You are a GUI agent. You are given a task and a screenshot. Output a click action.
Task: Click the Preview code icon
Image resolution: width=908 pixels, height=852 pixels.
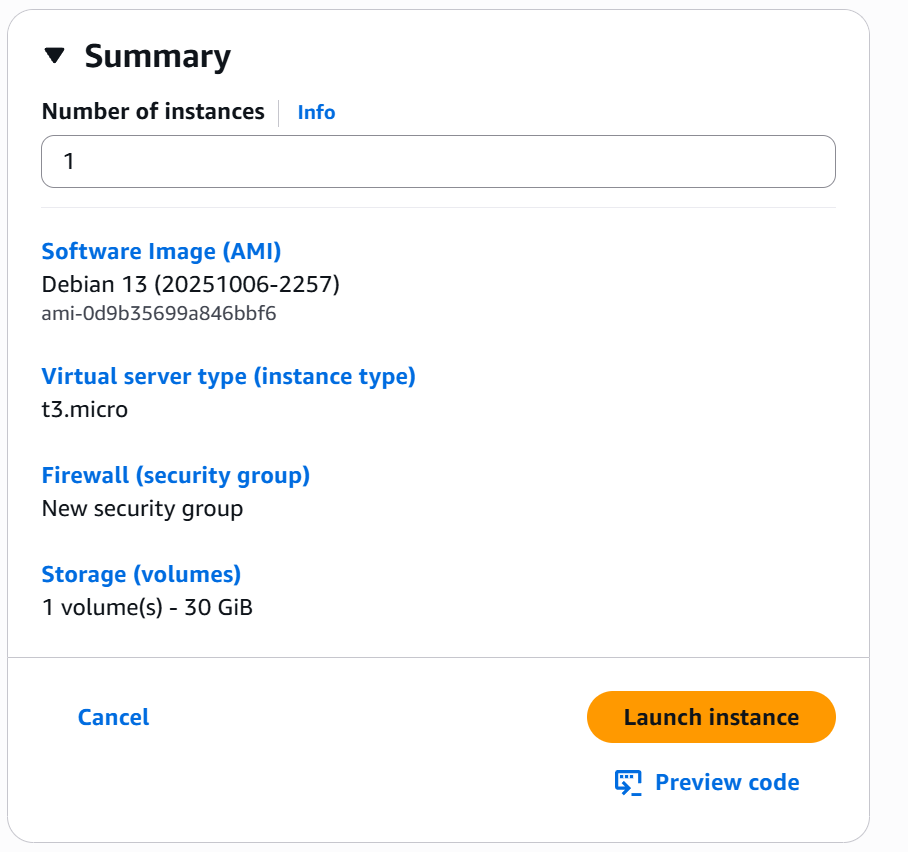point(628,781)
